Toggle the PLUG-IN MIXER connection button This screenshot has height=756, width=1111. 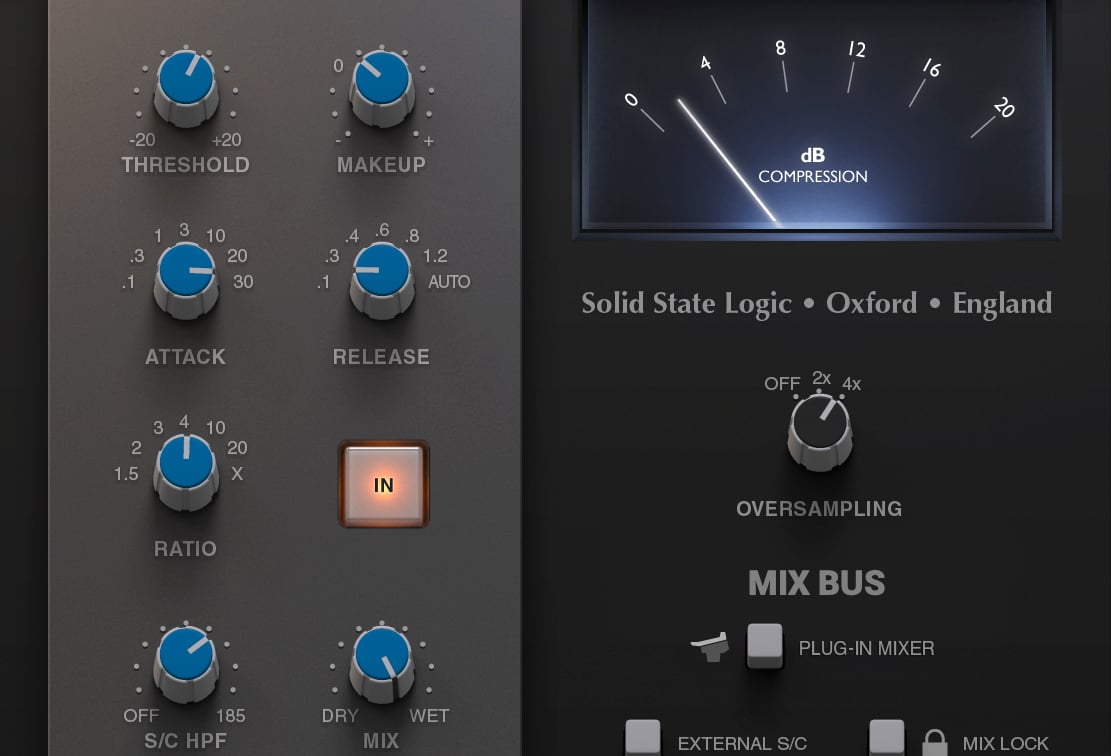pos(766,646)
